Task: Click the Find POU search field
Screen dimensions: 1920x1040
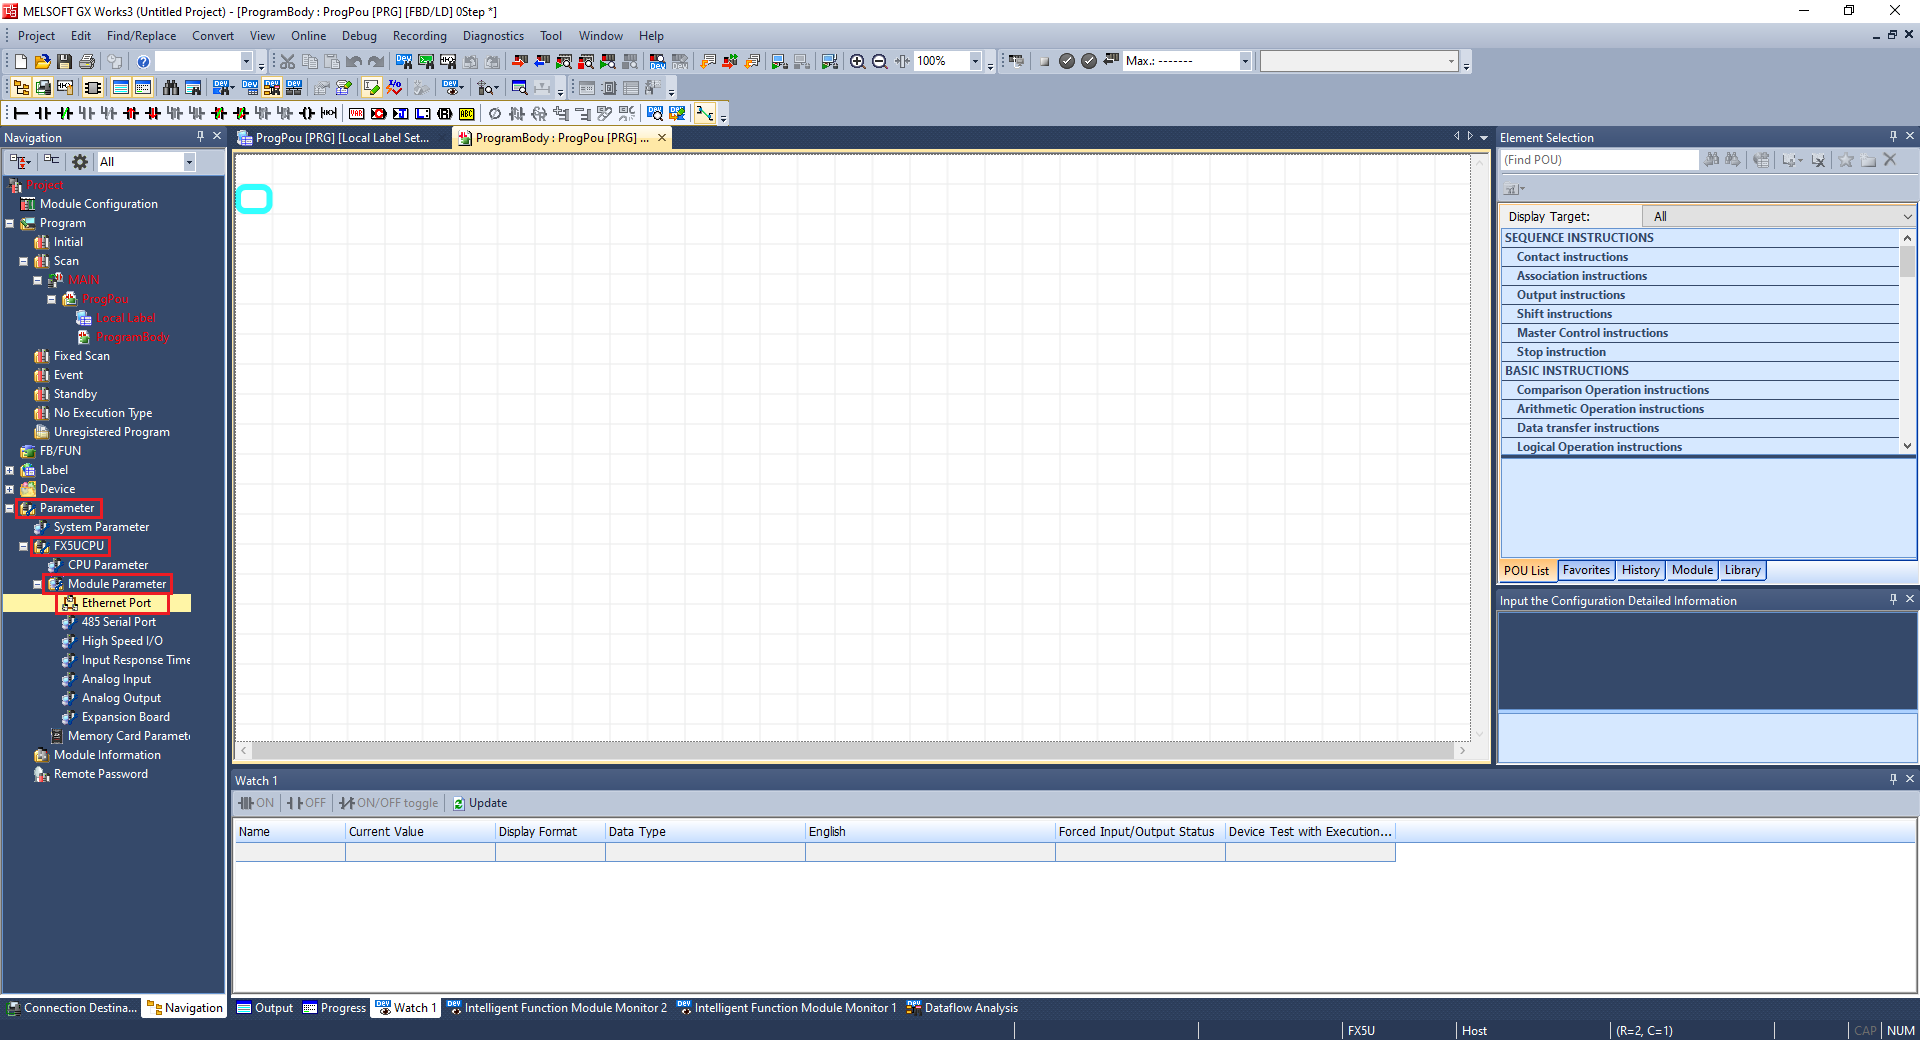Action: [1598, 160]
